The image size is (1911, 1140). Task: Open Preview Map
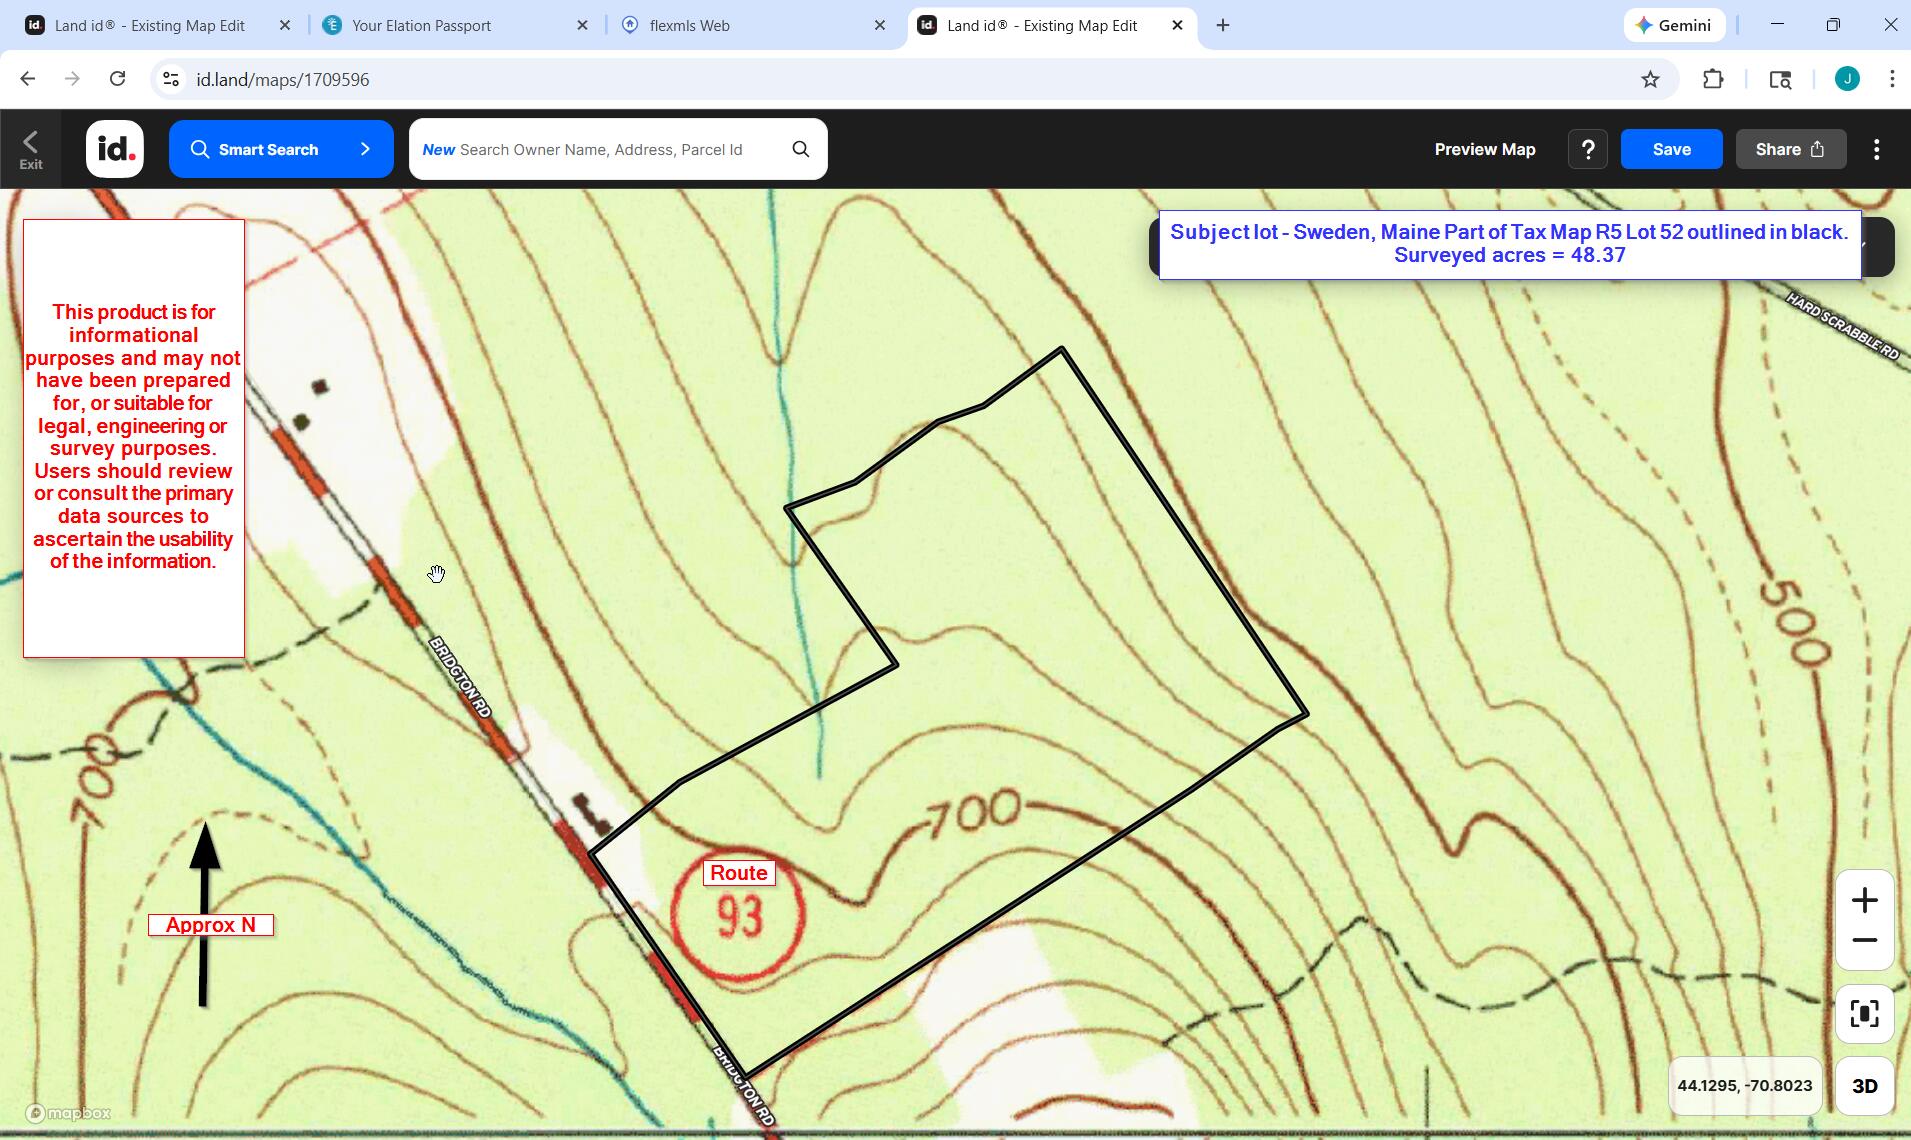1484,148
